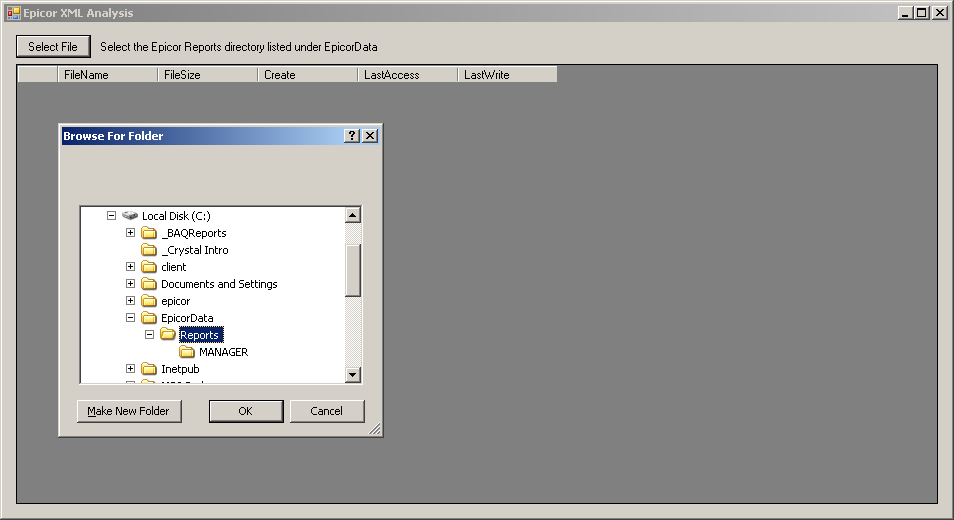The image size is (954, 520).
Task: Expand the Documents and Settings node
Action: pyautogui.click(x=130, y=283)
